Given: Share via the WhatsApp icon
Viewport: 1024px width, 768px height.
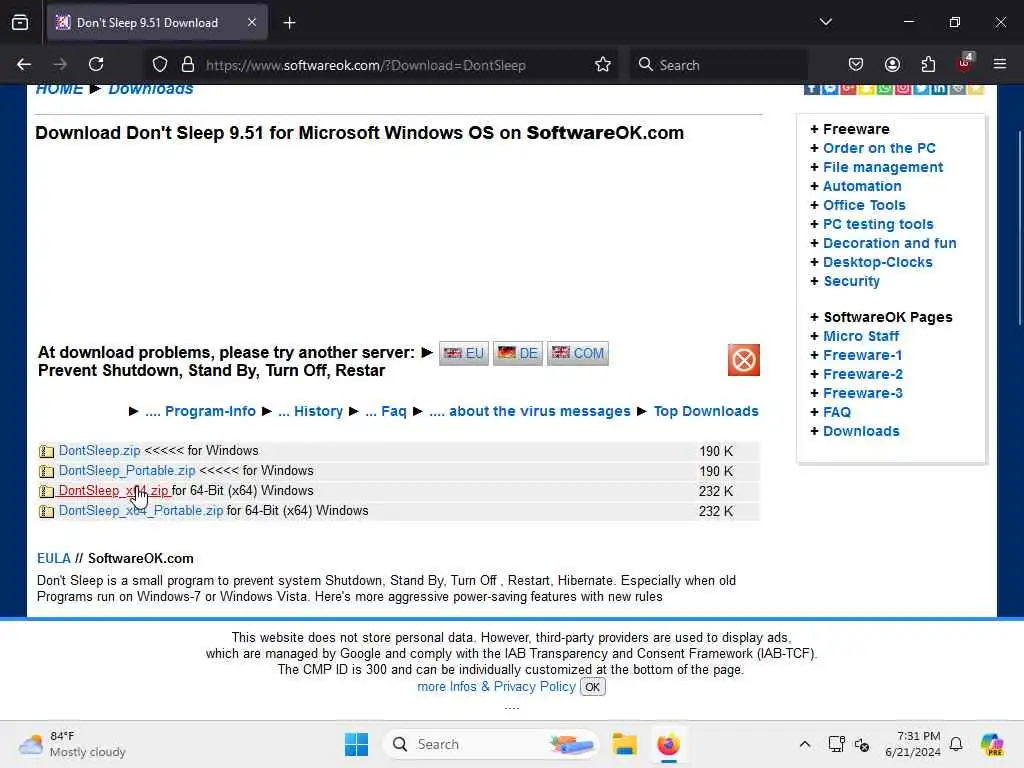Looking at the screenshot, I should (884, 89).
